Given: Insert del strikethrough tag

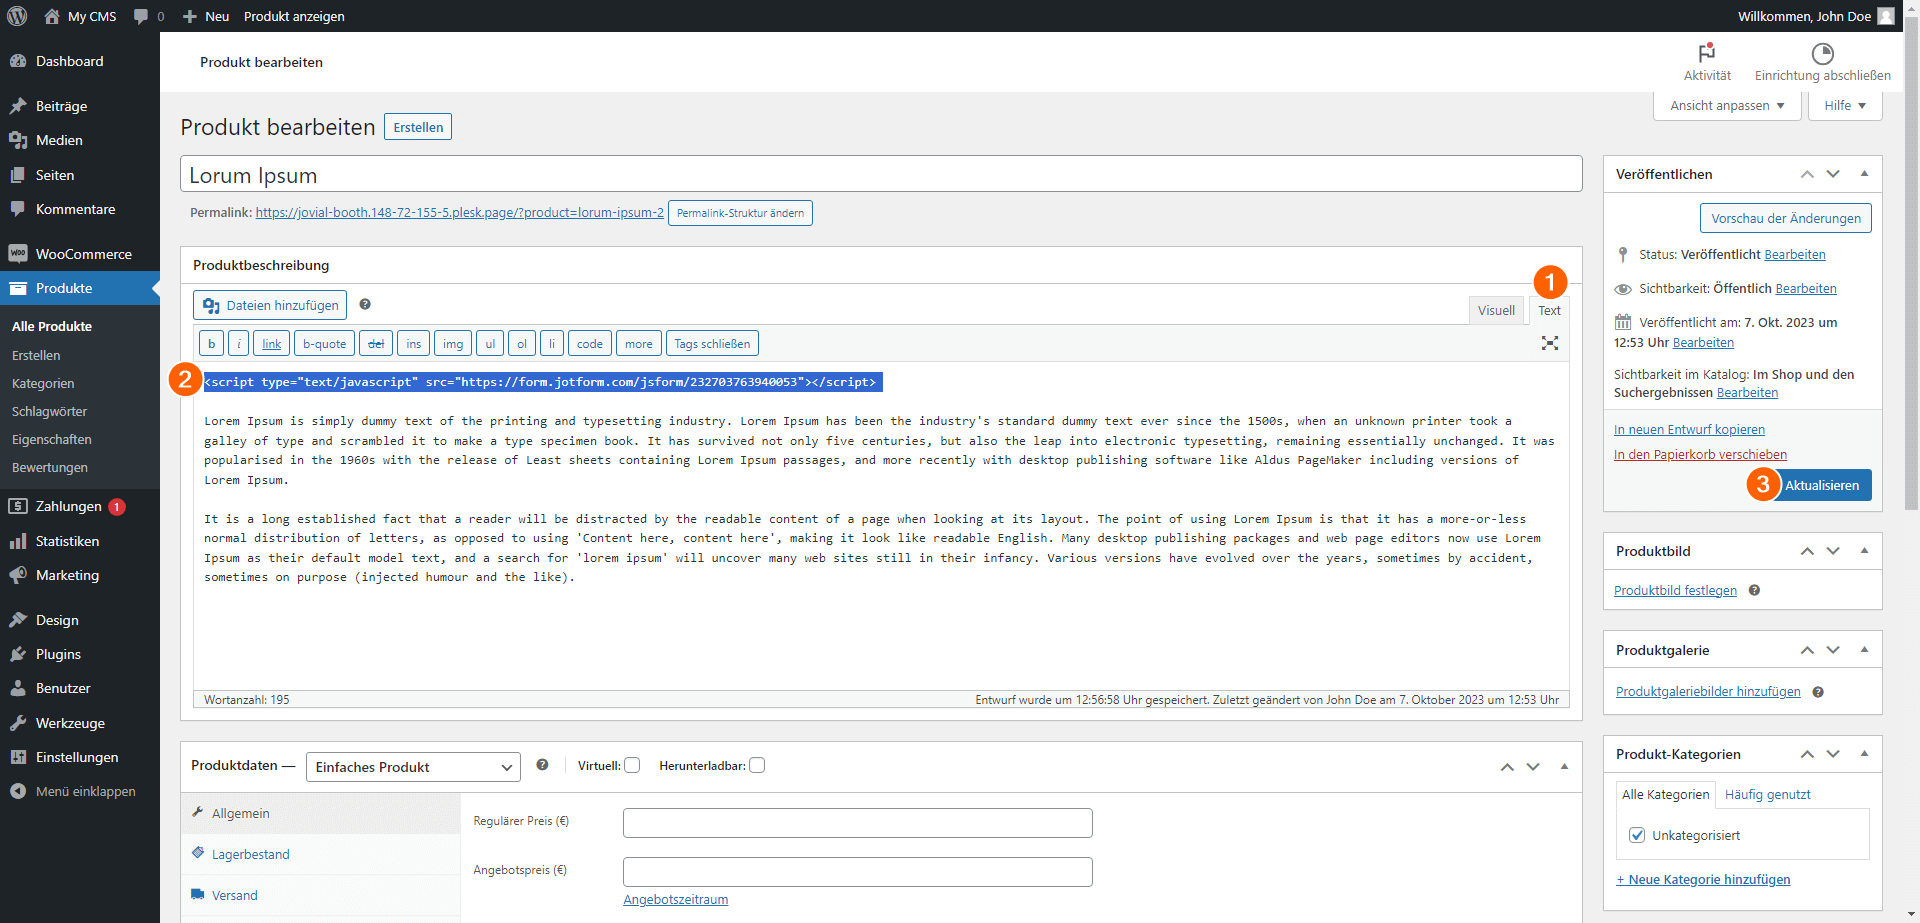Looking at the screenshot, I should click(376, 343).
